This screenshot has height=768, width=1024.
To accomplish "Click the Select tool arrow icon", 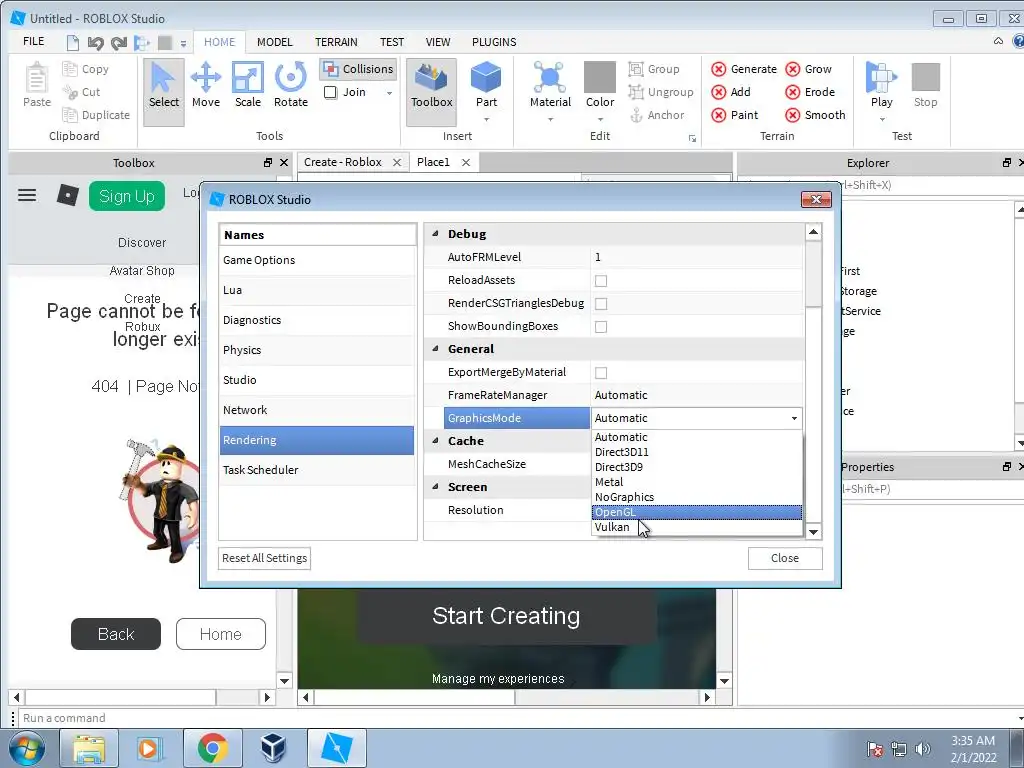I will pos(163,78).
